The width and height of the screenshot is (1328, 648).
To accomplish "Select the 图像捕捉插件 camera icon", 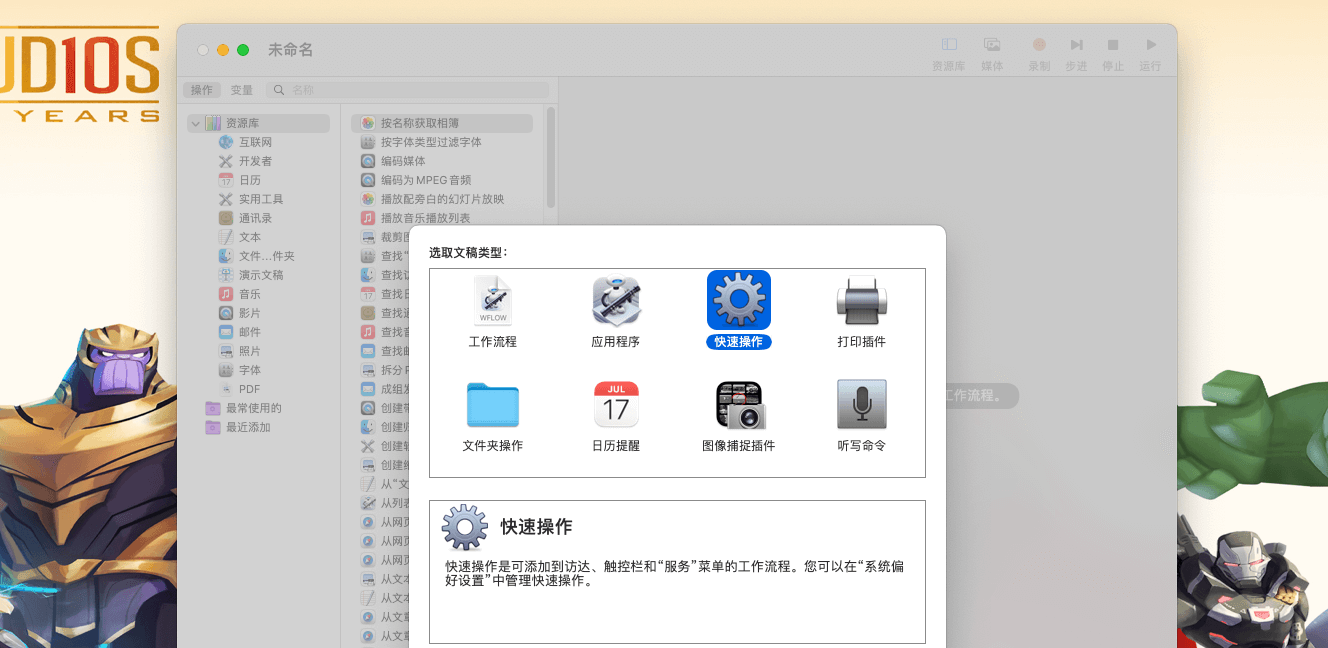I will tap(738, 405).
